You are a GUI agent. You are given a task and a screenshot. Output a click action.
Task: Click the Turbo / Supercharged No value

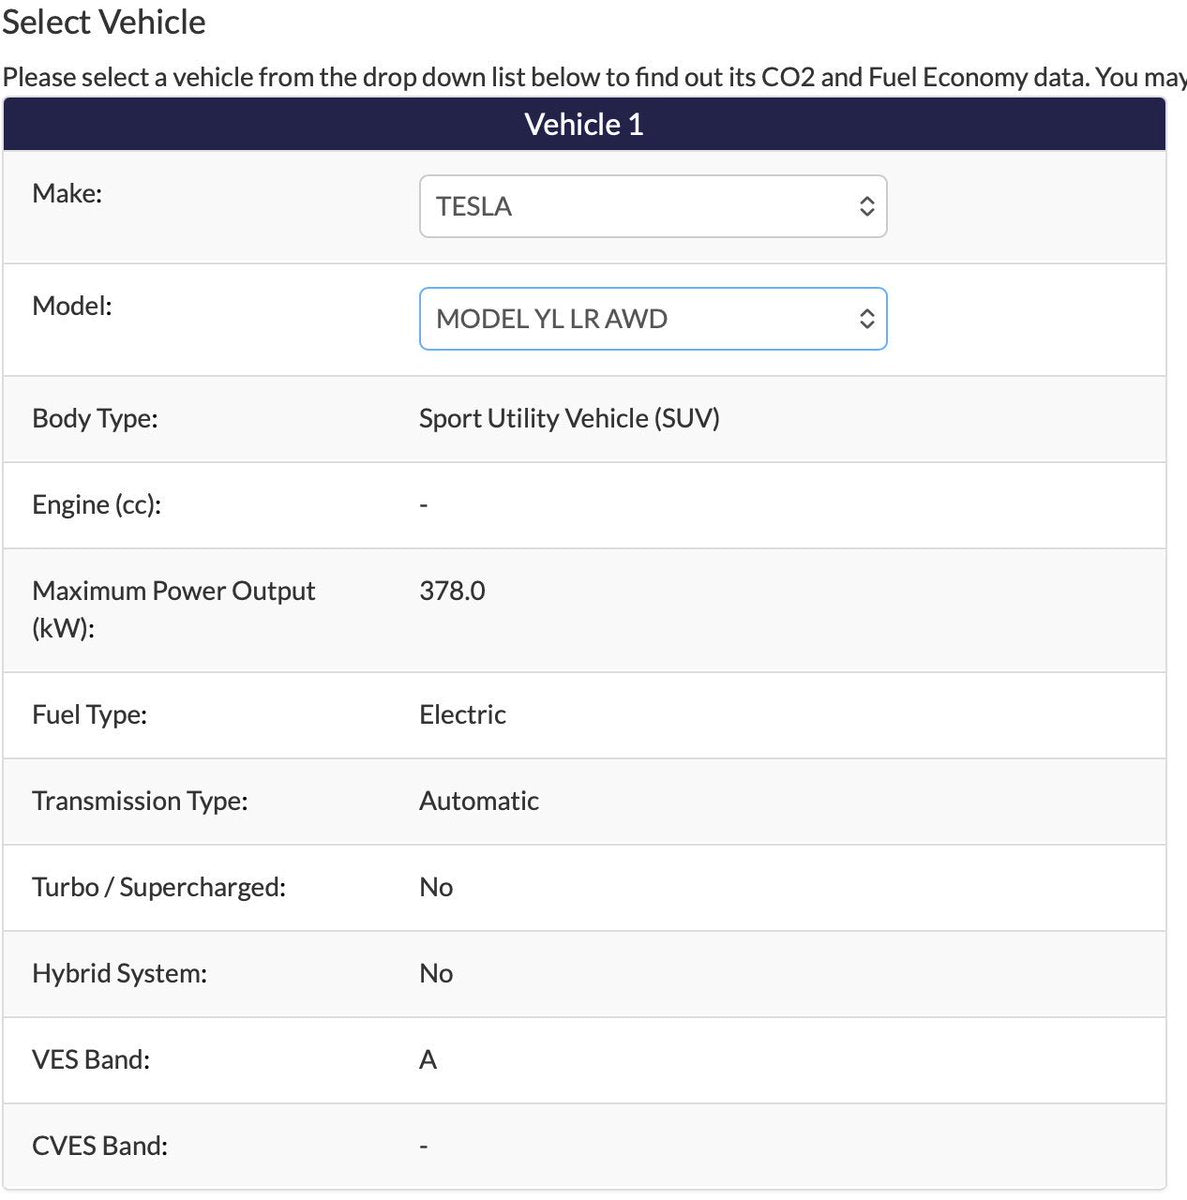click(436, 887)
